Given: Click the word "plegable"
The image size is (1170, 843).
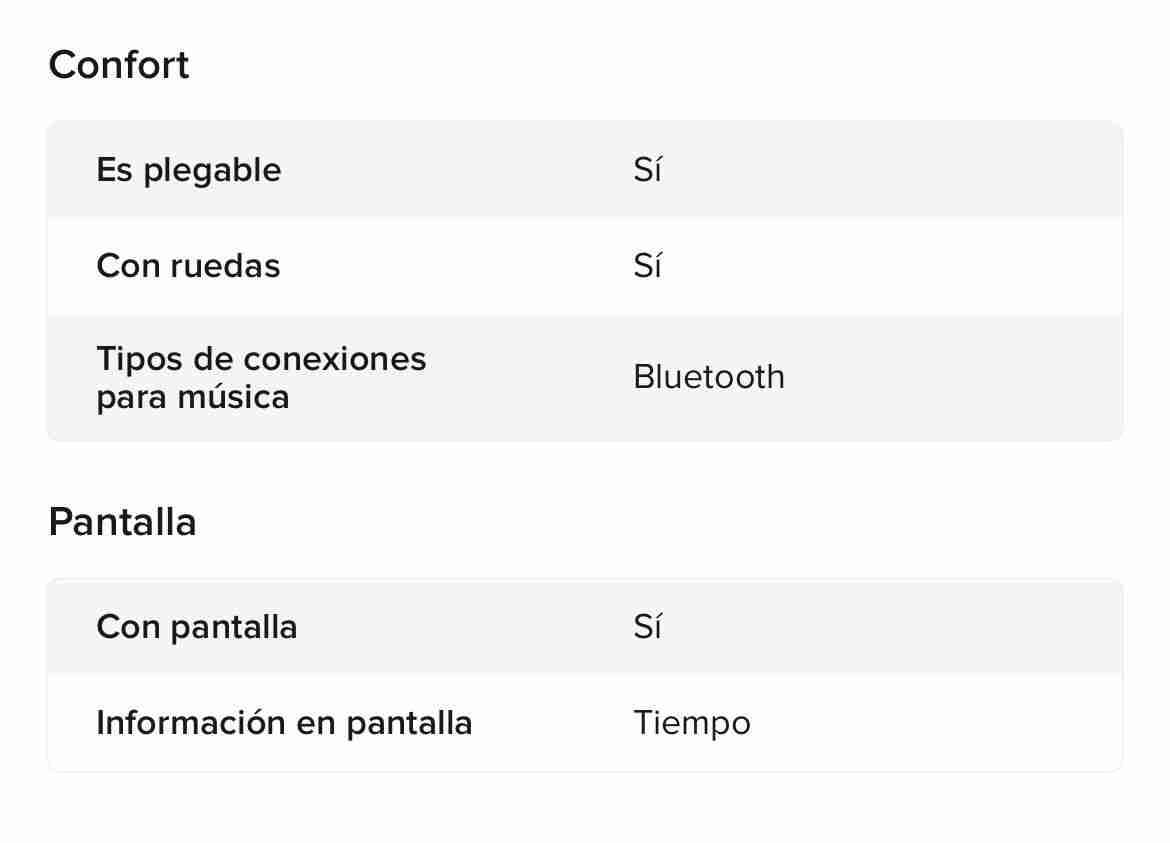Looking at the screenshot, I should coord(212,171).
